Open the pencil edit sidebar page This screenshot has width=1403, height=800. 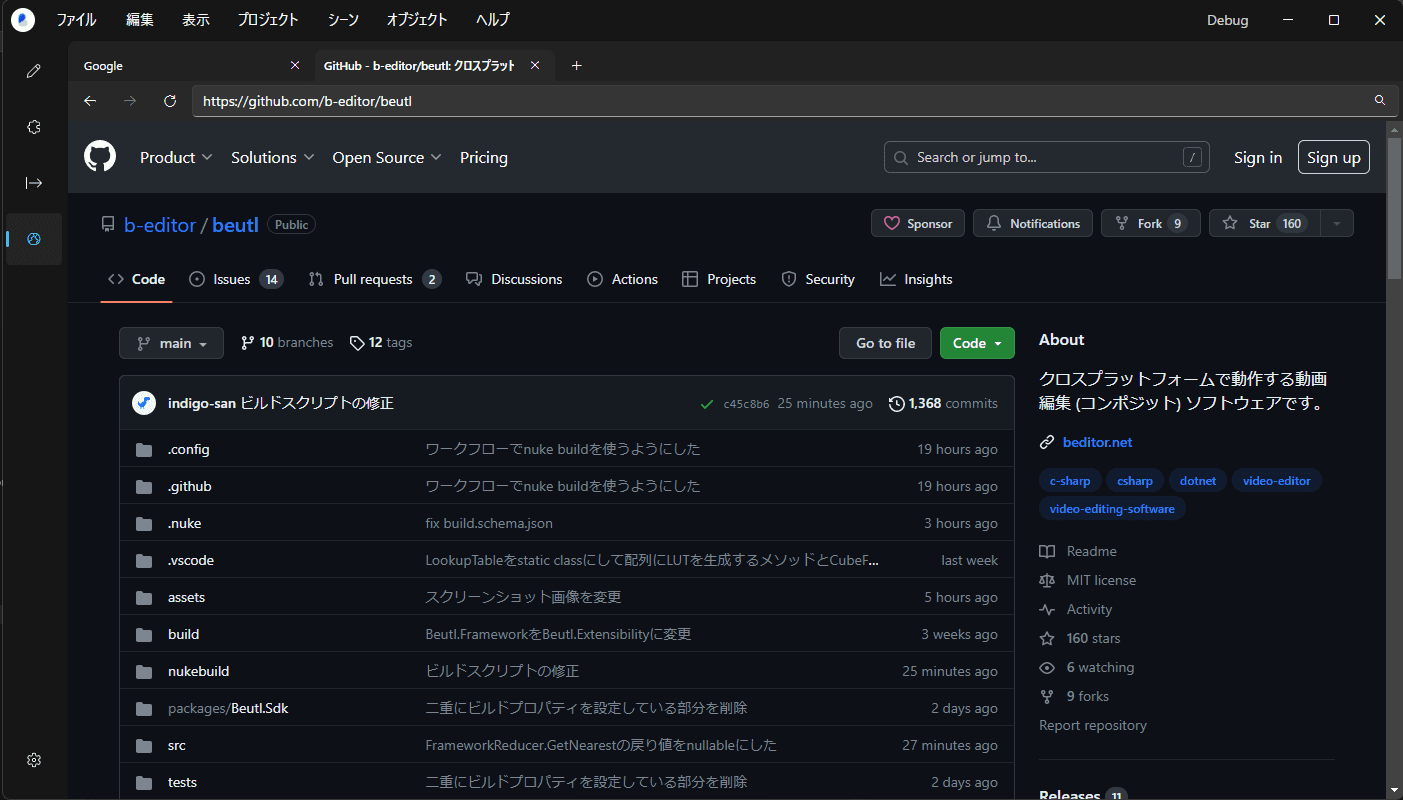click(34, 71)
